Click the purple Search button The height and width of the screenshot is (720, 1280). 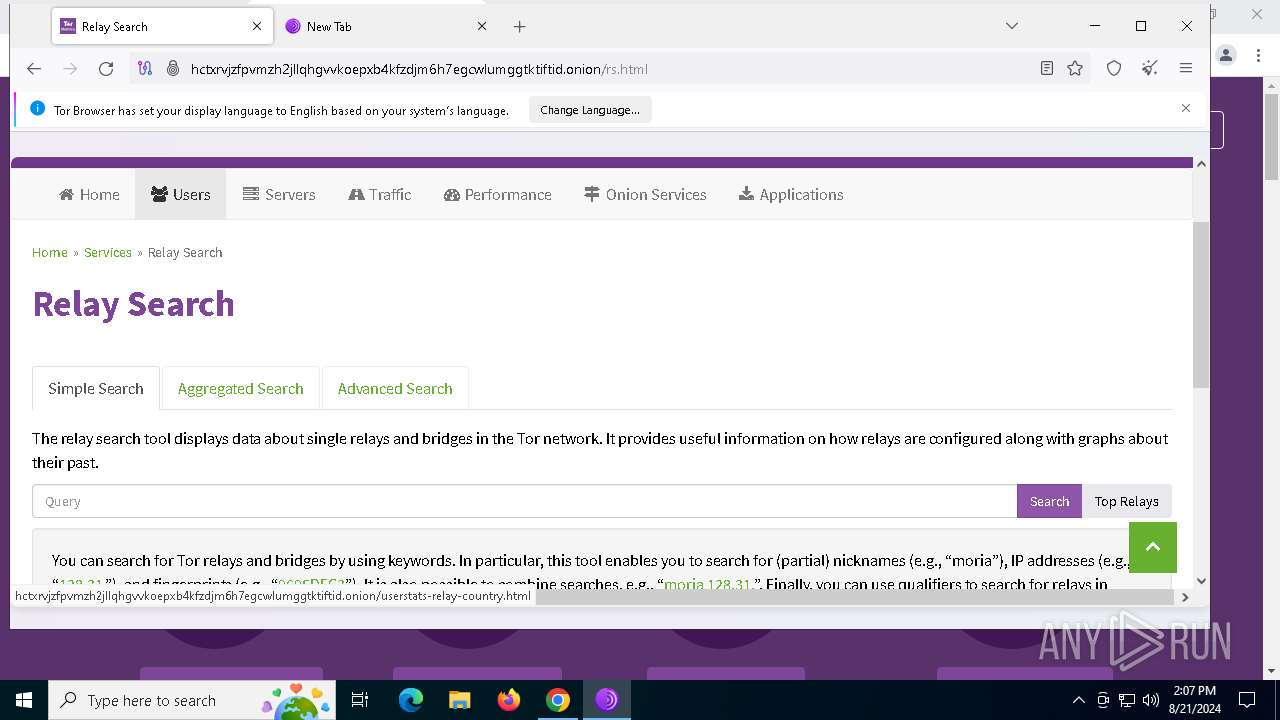coord(1049,501)
